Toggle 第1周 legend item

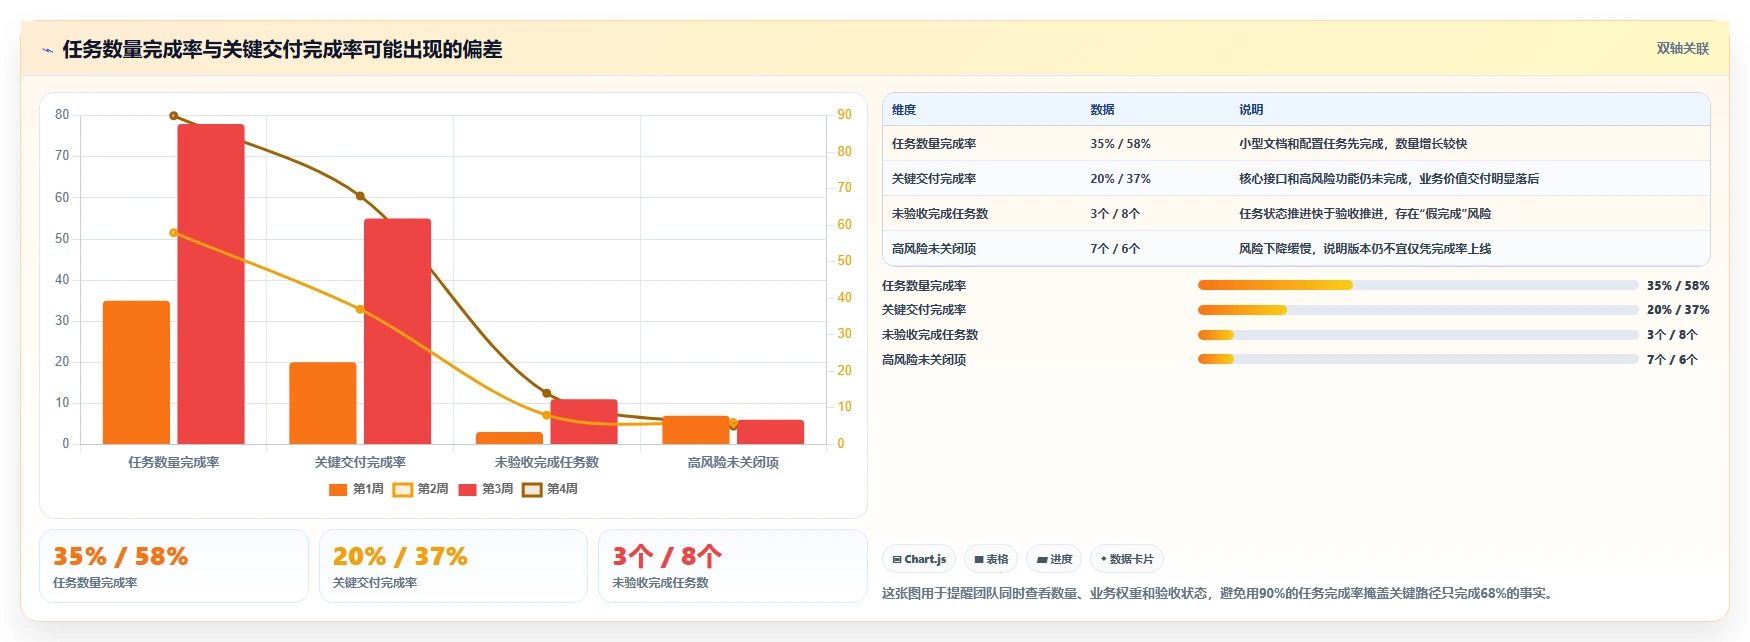click(x=356, y=489)
